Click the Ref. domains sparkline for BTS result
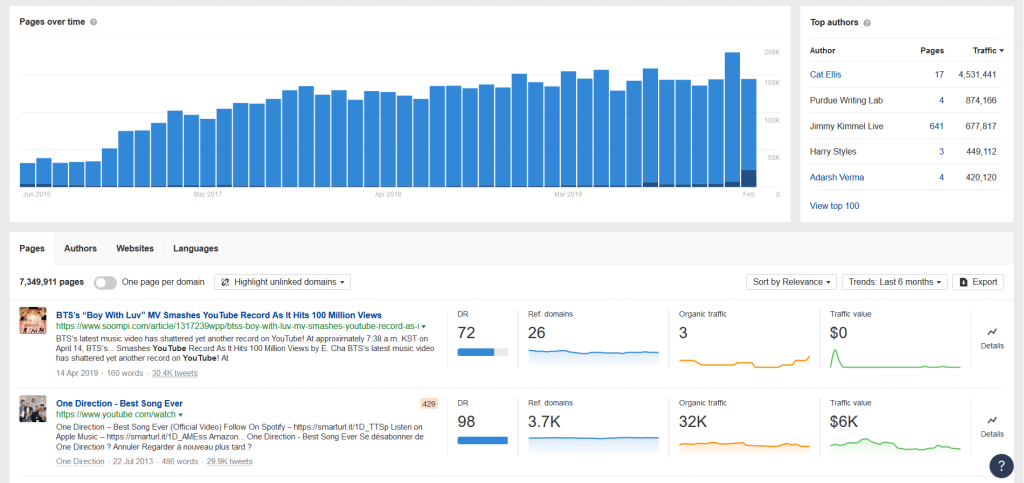Image resolution: width=1024 pixels, height=483 pixels. point(594,359)
